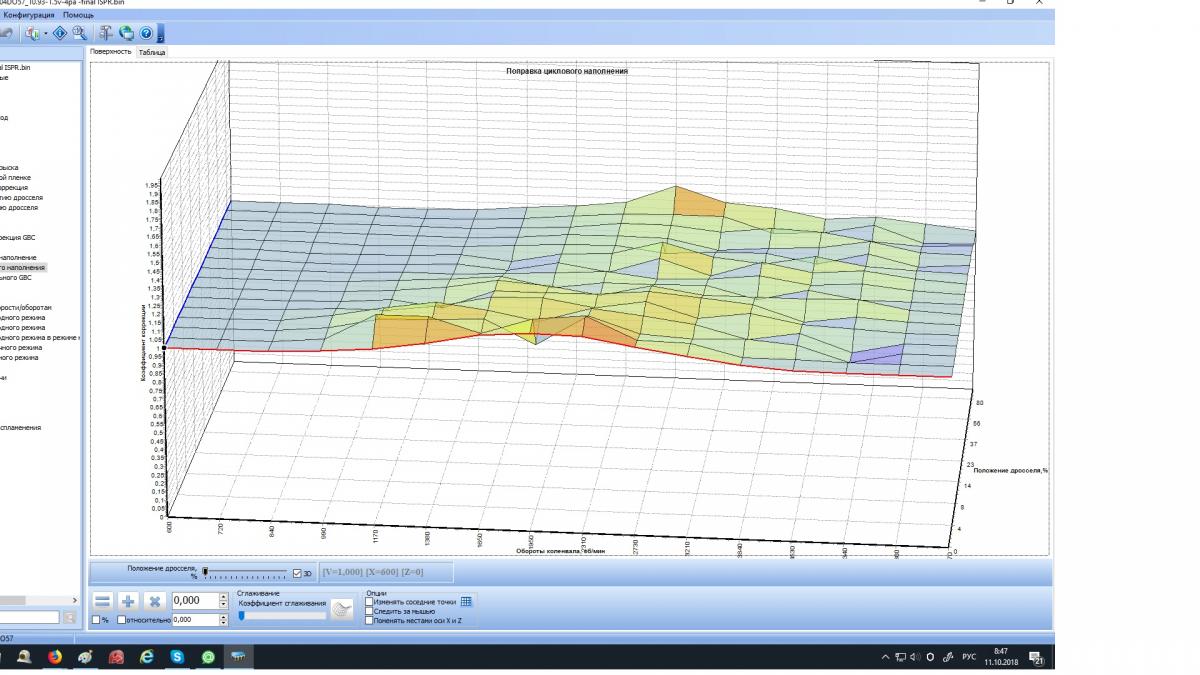The height and width of the screenshot is (675, 1200).
Task: Enable Следить за мышью checkbox
Action: (x=370, y=611)
